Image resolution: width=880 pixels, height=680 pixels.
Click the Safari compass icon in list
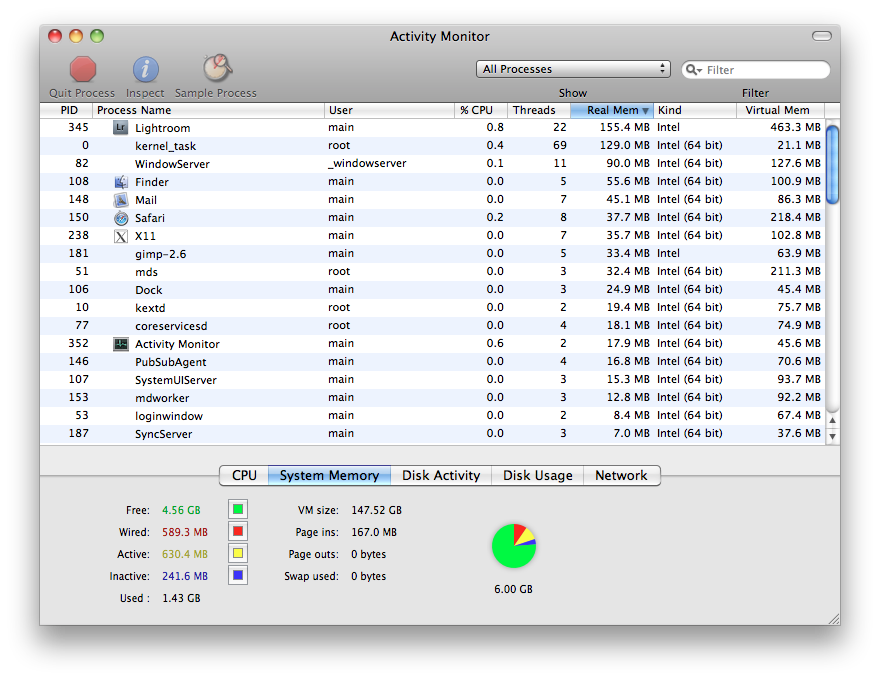(x=121, y=218)
